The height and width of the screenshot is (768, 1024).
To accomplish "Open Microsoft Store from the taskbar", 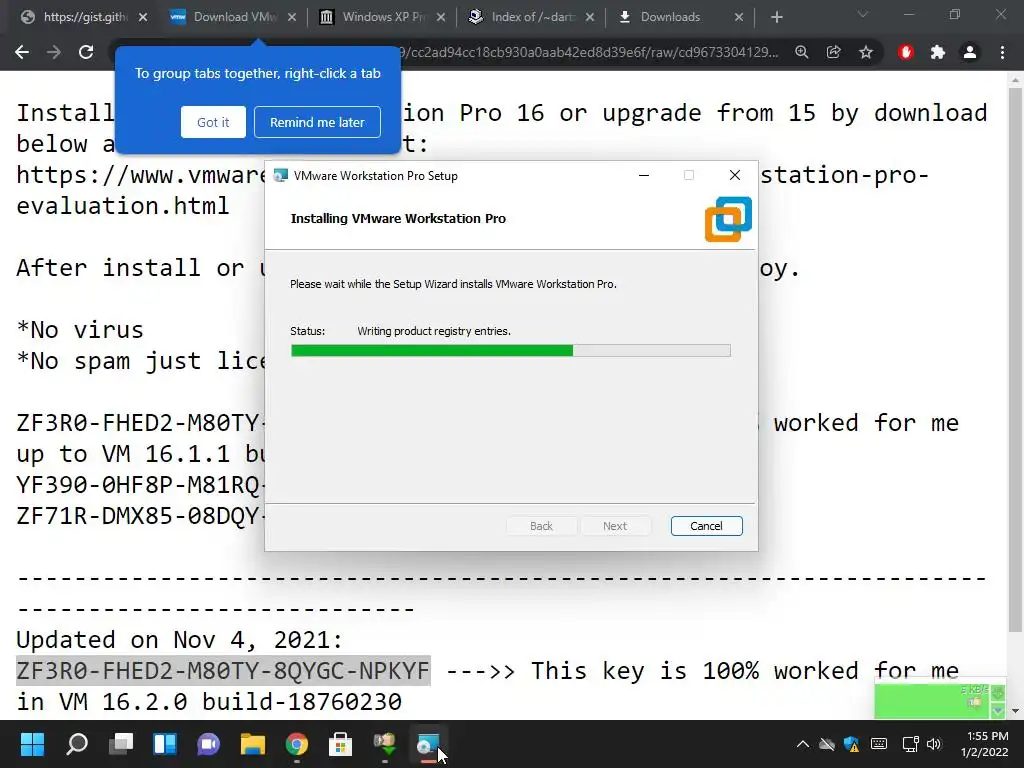I will coord(340,744).
